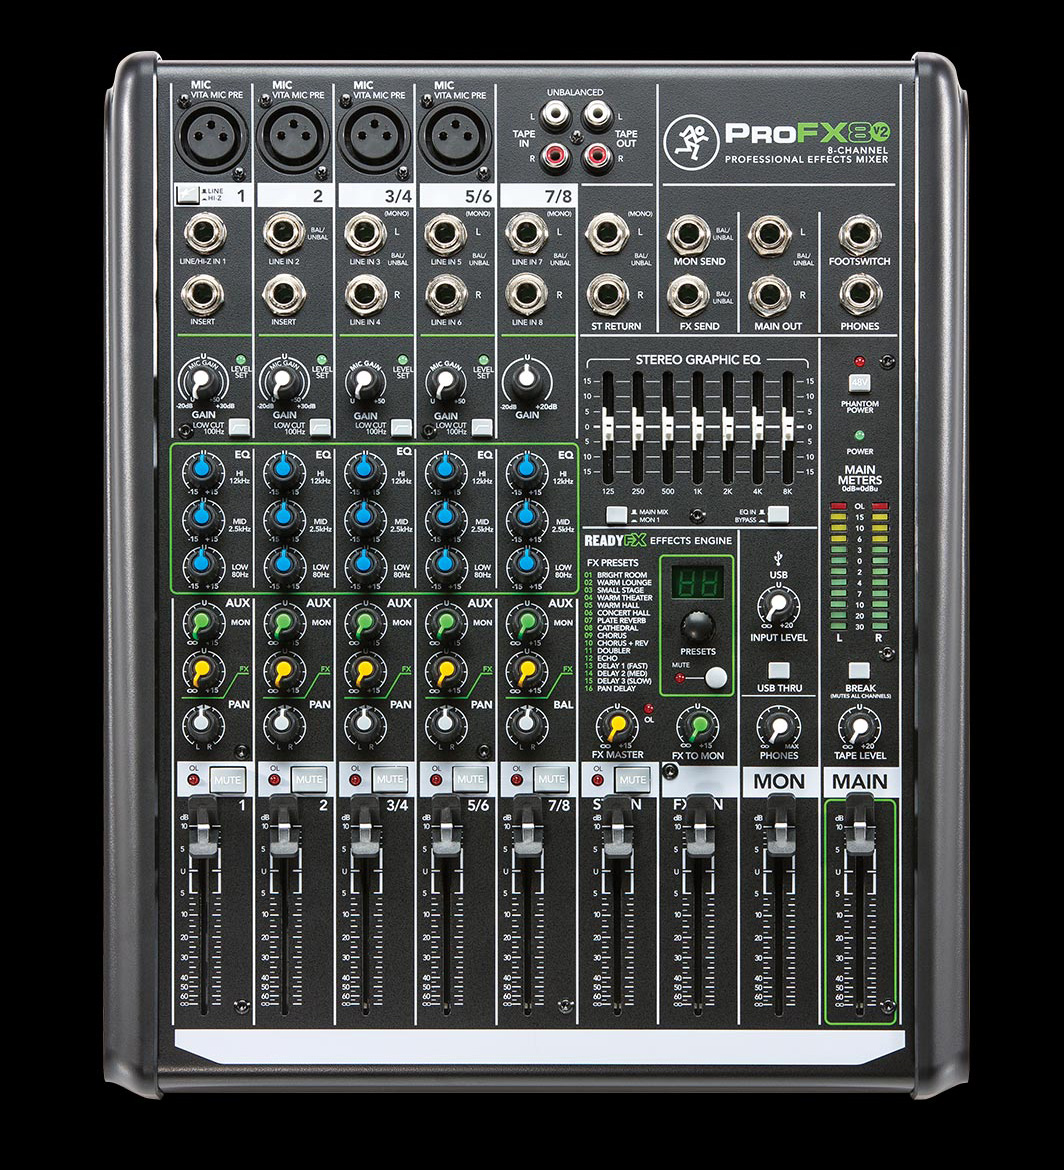Screen dimensions: 1064x1170
Task: Click the FX return fader cap
Action: click(x=699, y=825)
